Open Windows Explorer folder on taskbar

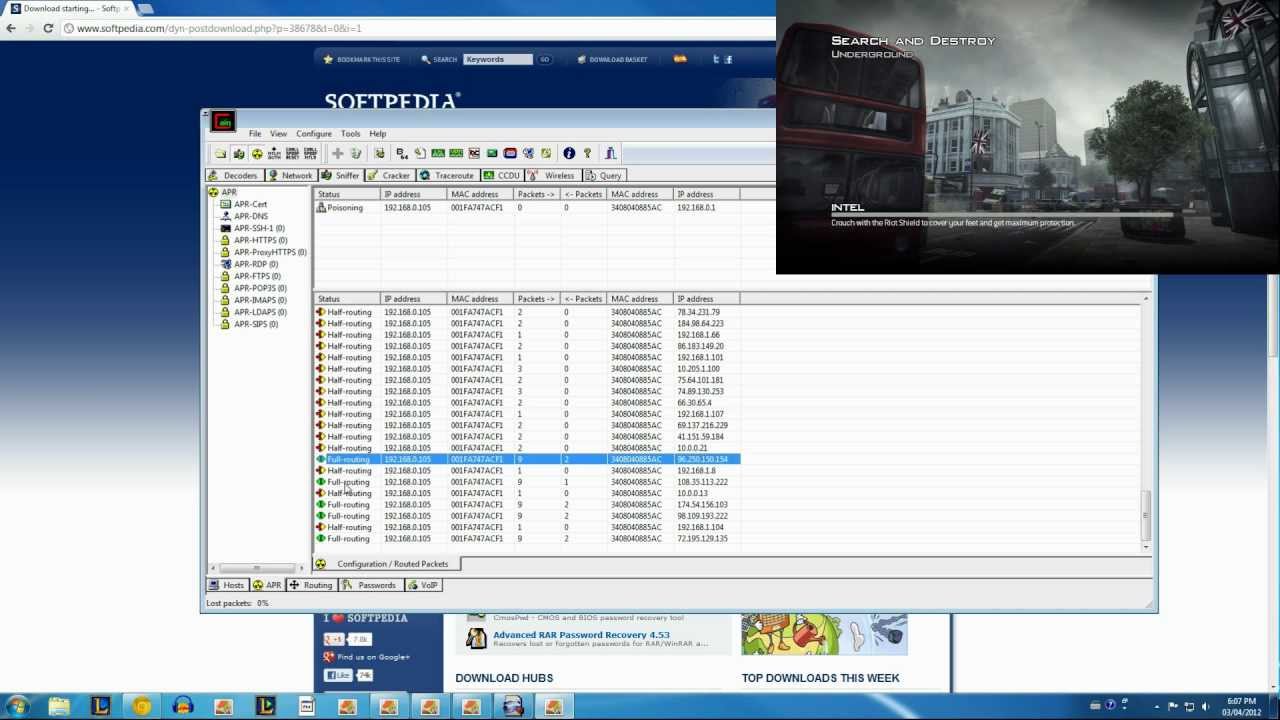coord(59,706)
